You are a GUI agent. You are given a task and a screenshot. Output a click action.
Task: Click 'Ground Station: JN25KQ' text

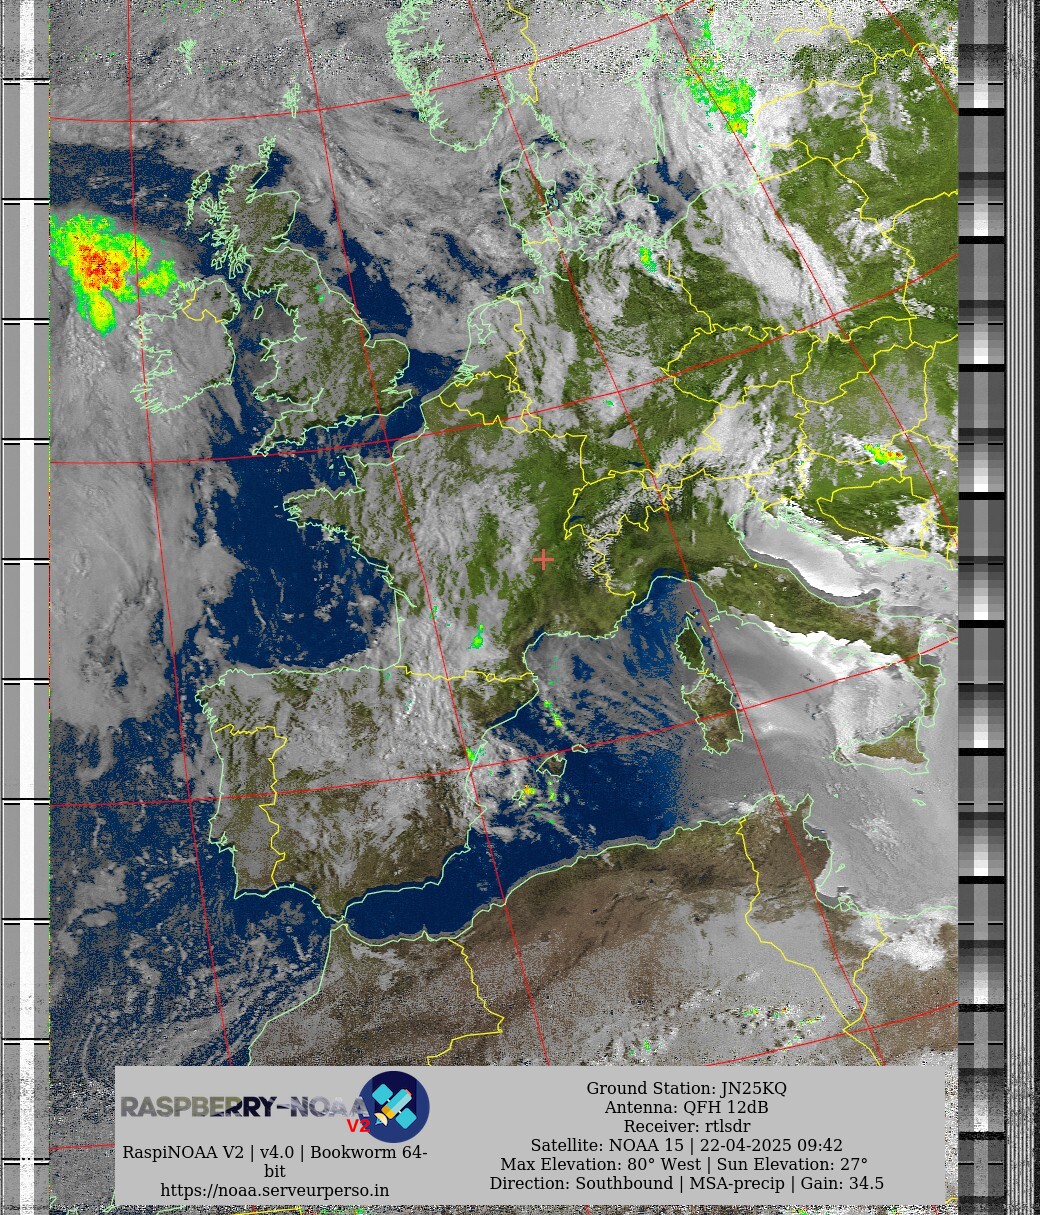686,1088
